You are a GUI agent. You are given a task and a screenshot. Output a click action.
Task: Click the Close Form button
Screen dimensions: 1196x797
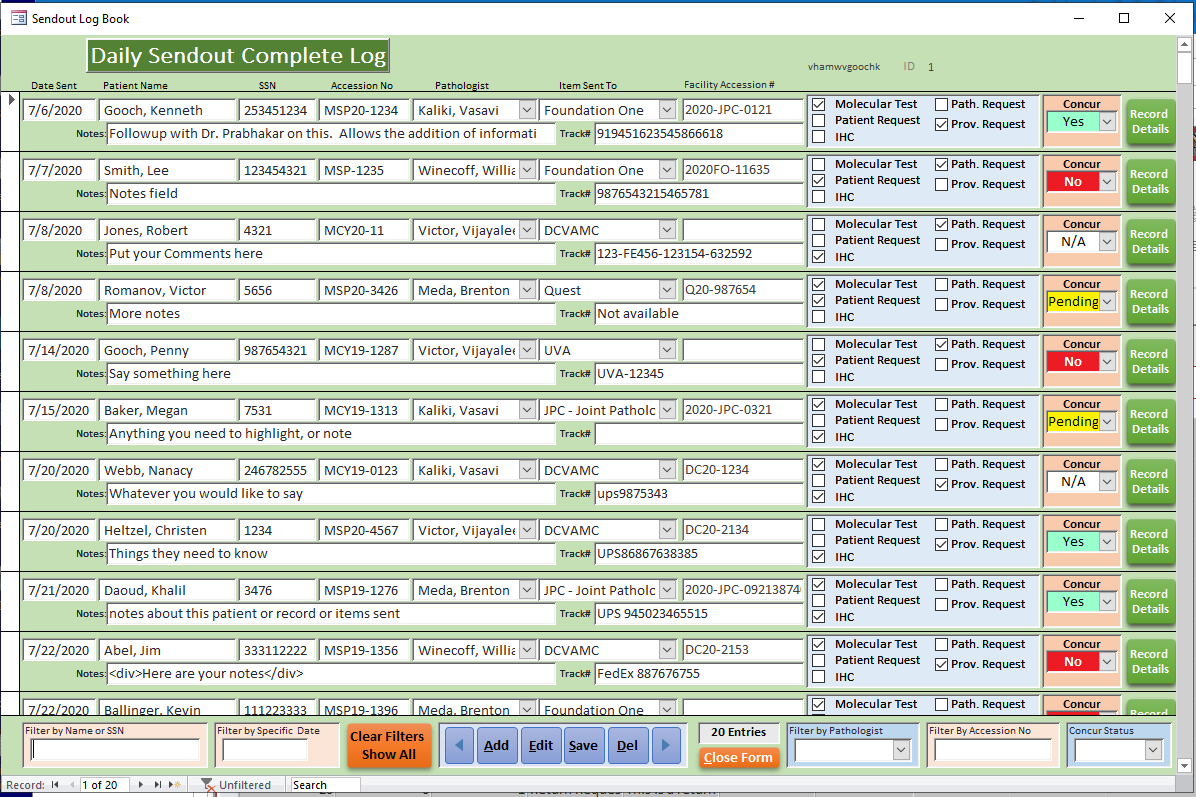[738, 757]
